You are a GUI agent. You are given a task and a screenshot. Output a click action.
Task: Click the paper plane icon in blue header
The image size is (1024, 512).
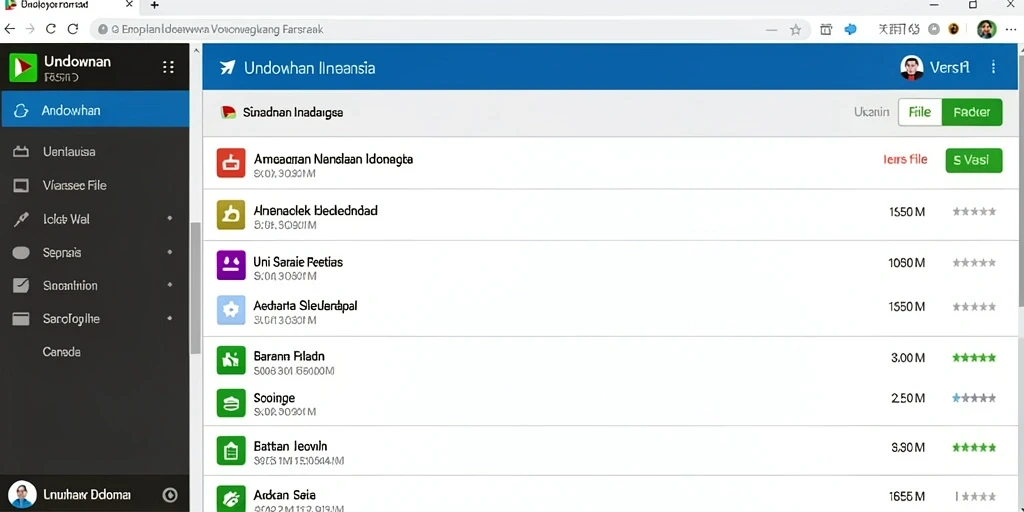coord(227,67)
